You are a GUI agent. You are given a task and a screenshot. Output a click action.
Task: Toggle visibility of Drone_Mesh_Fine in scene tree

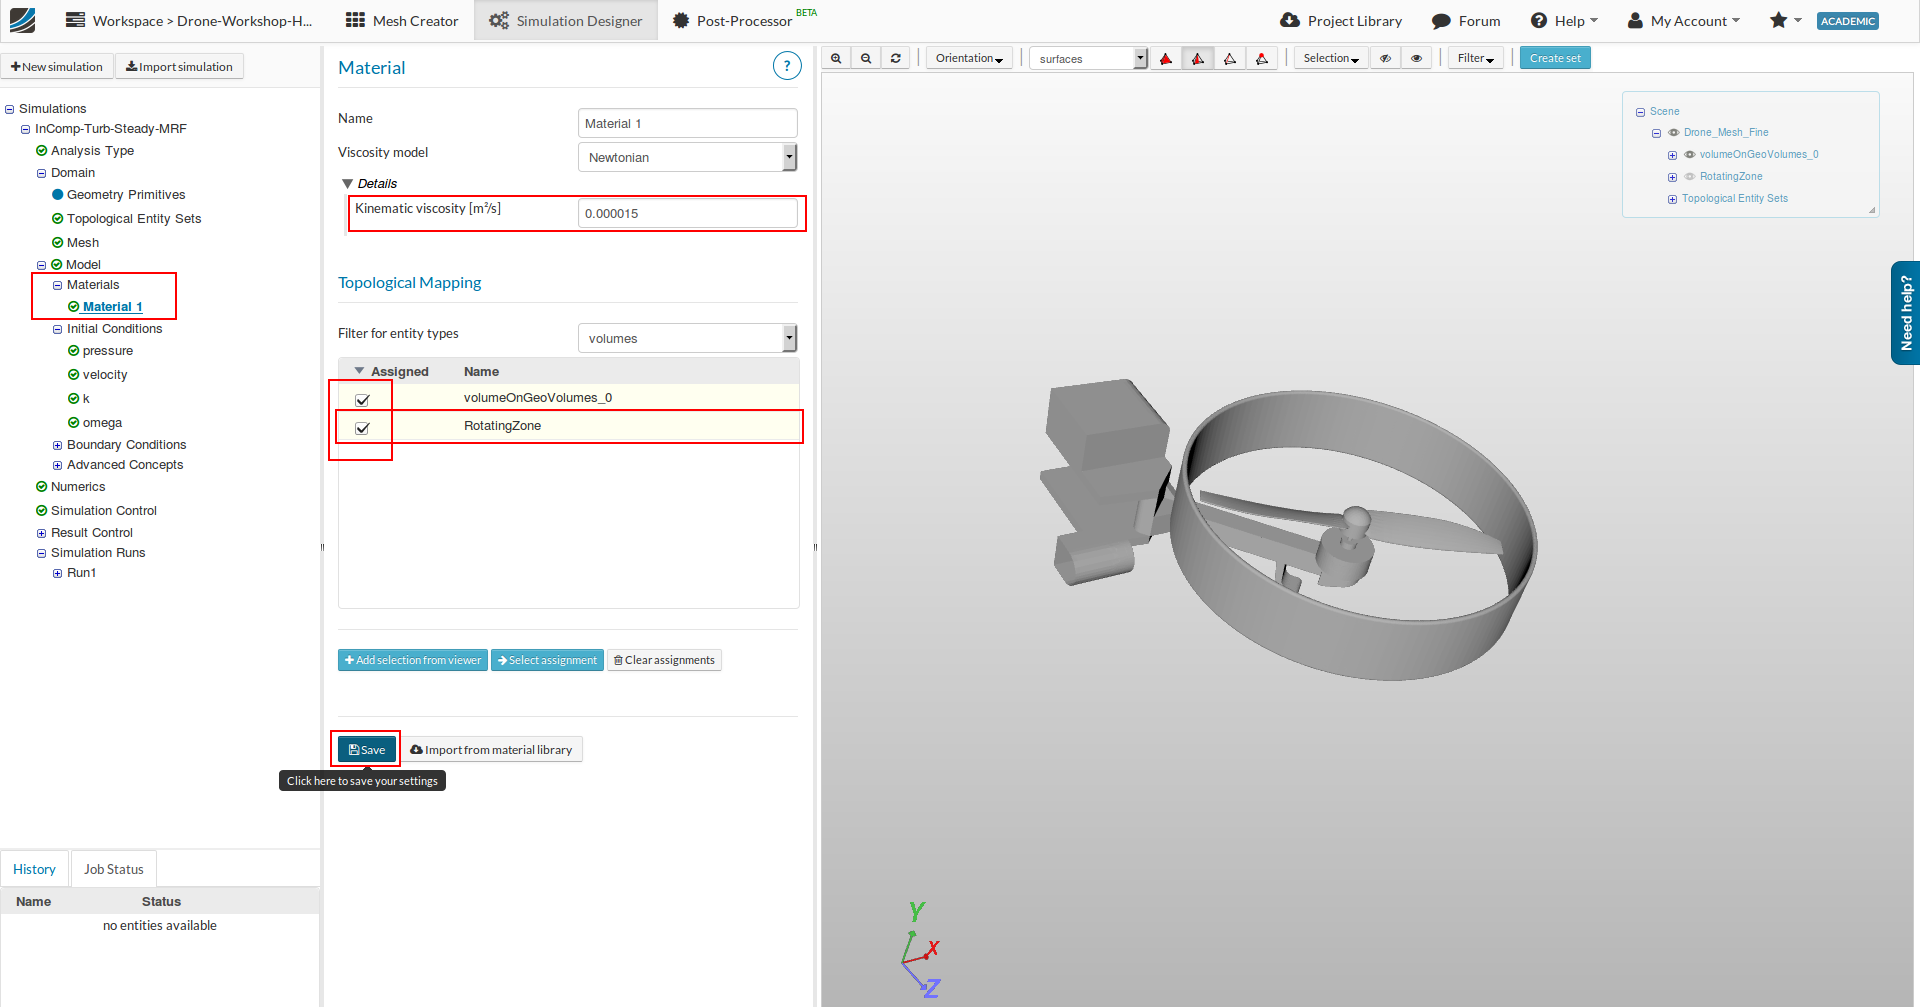(x=1674, y=133)
